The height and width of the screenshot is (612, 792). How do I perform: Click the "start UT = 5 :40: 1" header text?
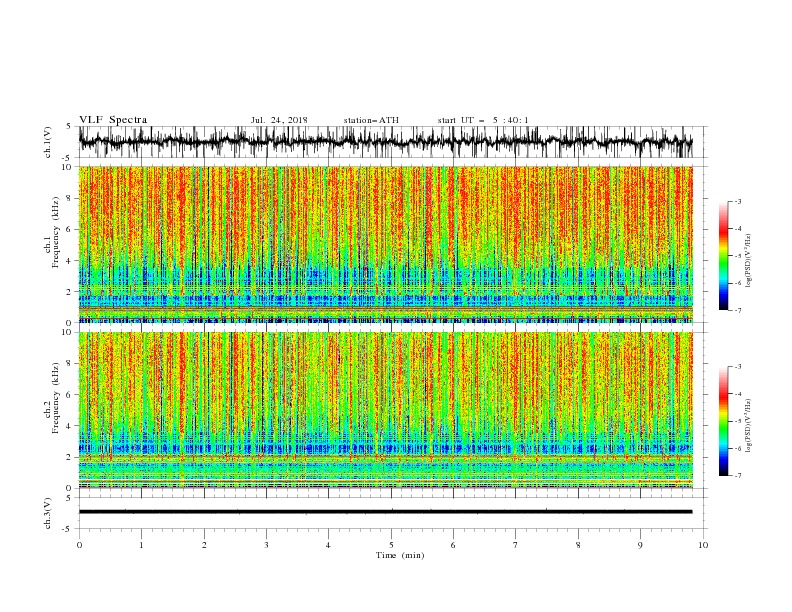[483, 120]
